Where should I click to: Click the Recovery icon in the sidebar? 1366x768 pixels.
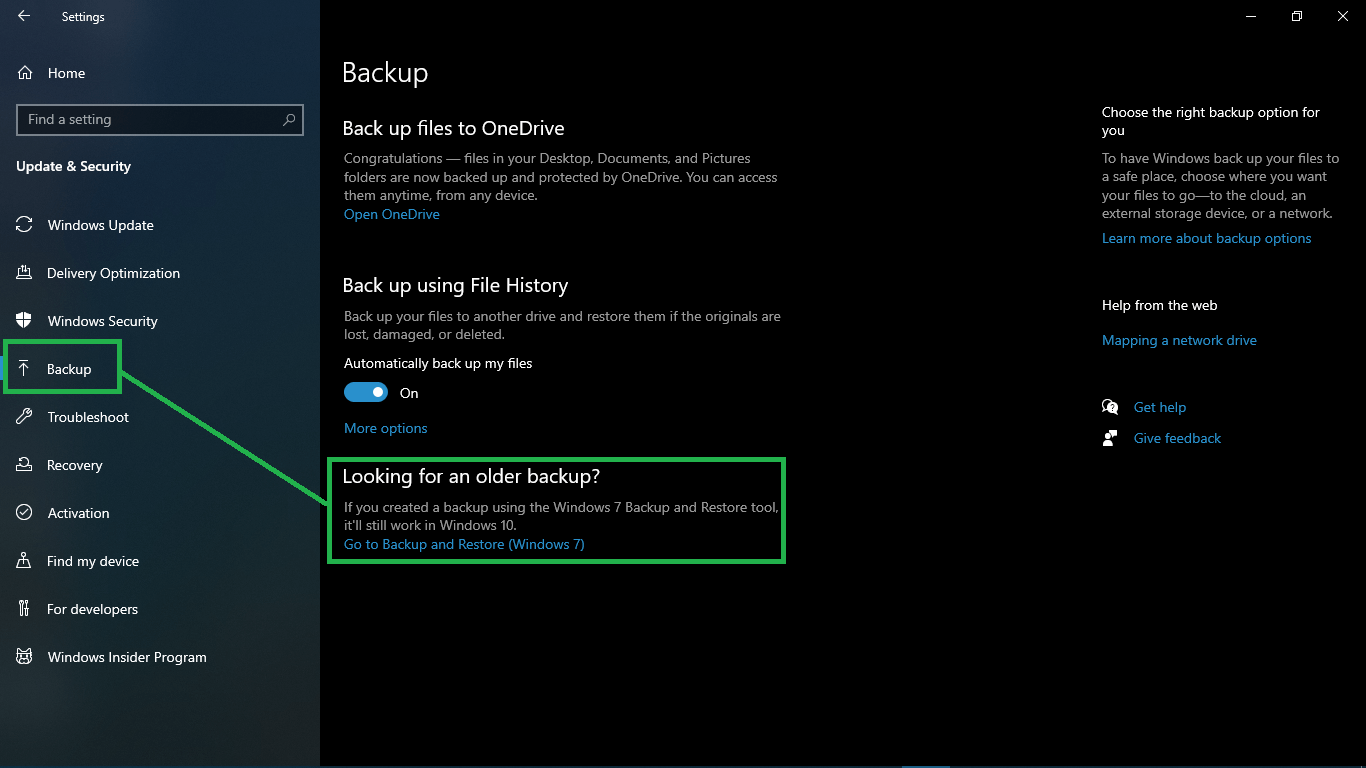(24, 464)
